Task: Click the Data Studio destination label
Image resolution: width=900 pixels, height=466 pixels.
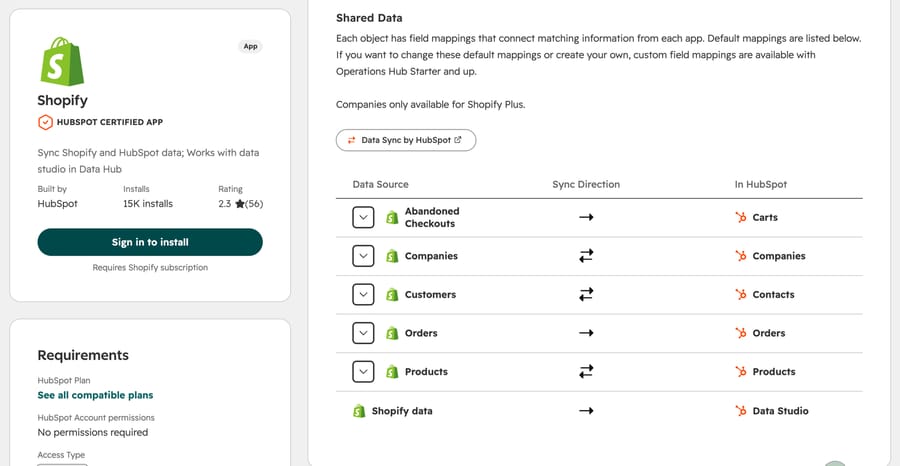Action: click(781, 411)
